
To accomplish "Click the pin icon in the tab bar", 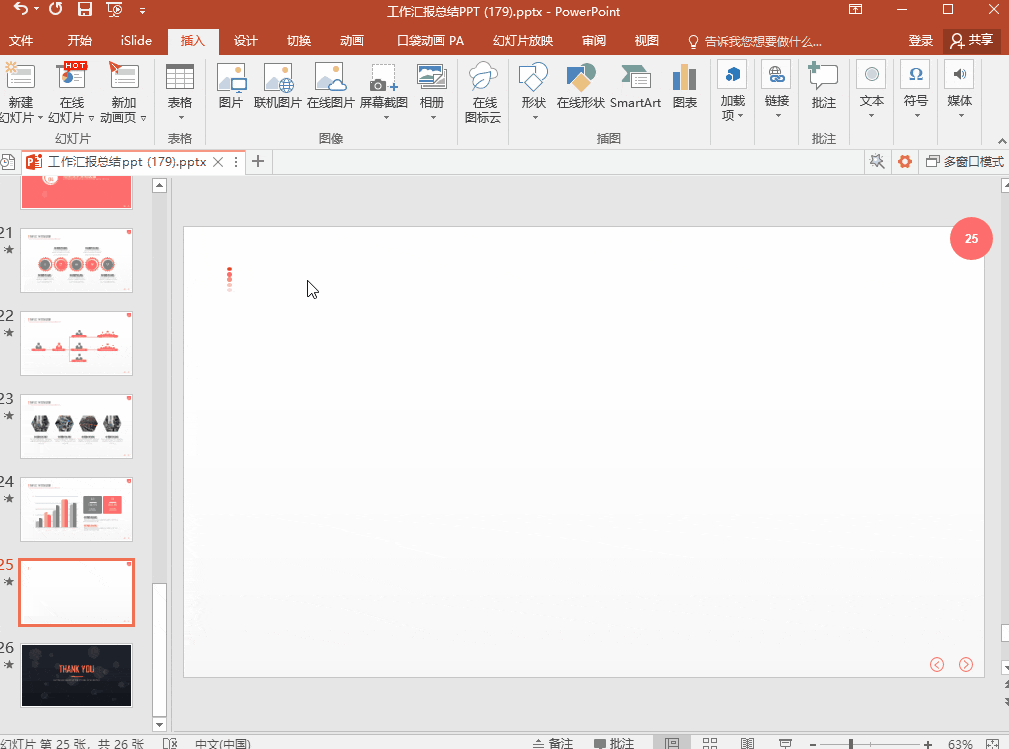I will tap(876, 161).
